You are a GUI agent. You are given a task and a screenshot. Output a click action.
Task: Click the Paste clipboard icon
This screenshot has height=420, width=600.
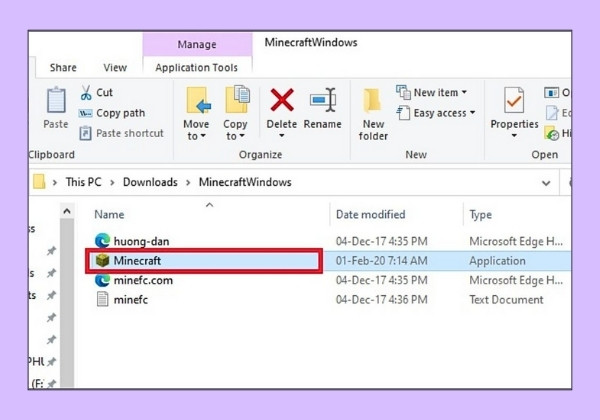point(56,100)
